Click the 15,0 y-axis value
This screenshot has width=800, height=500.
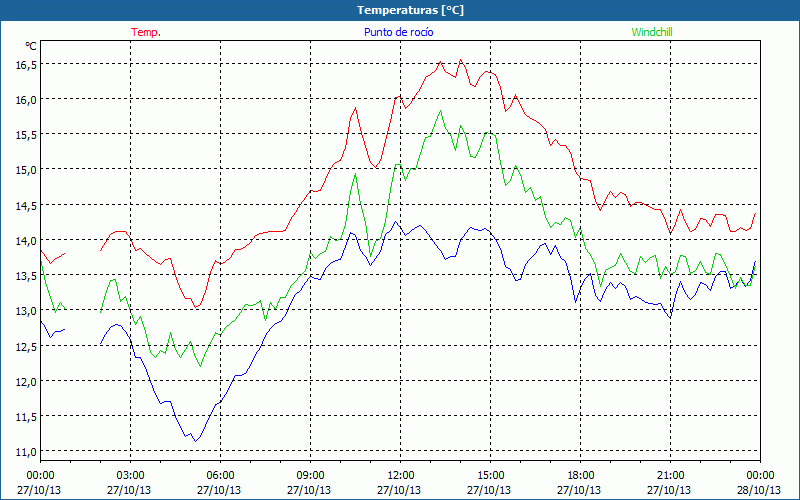click(26, 170)
